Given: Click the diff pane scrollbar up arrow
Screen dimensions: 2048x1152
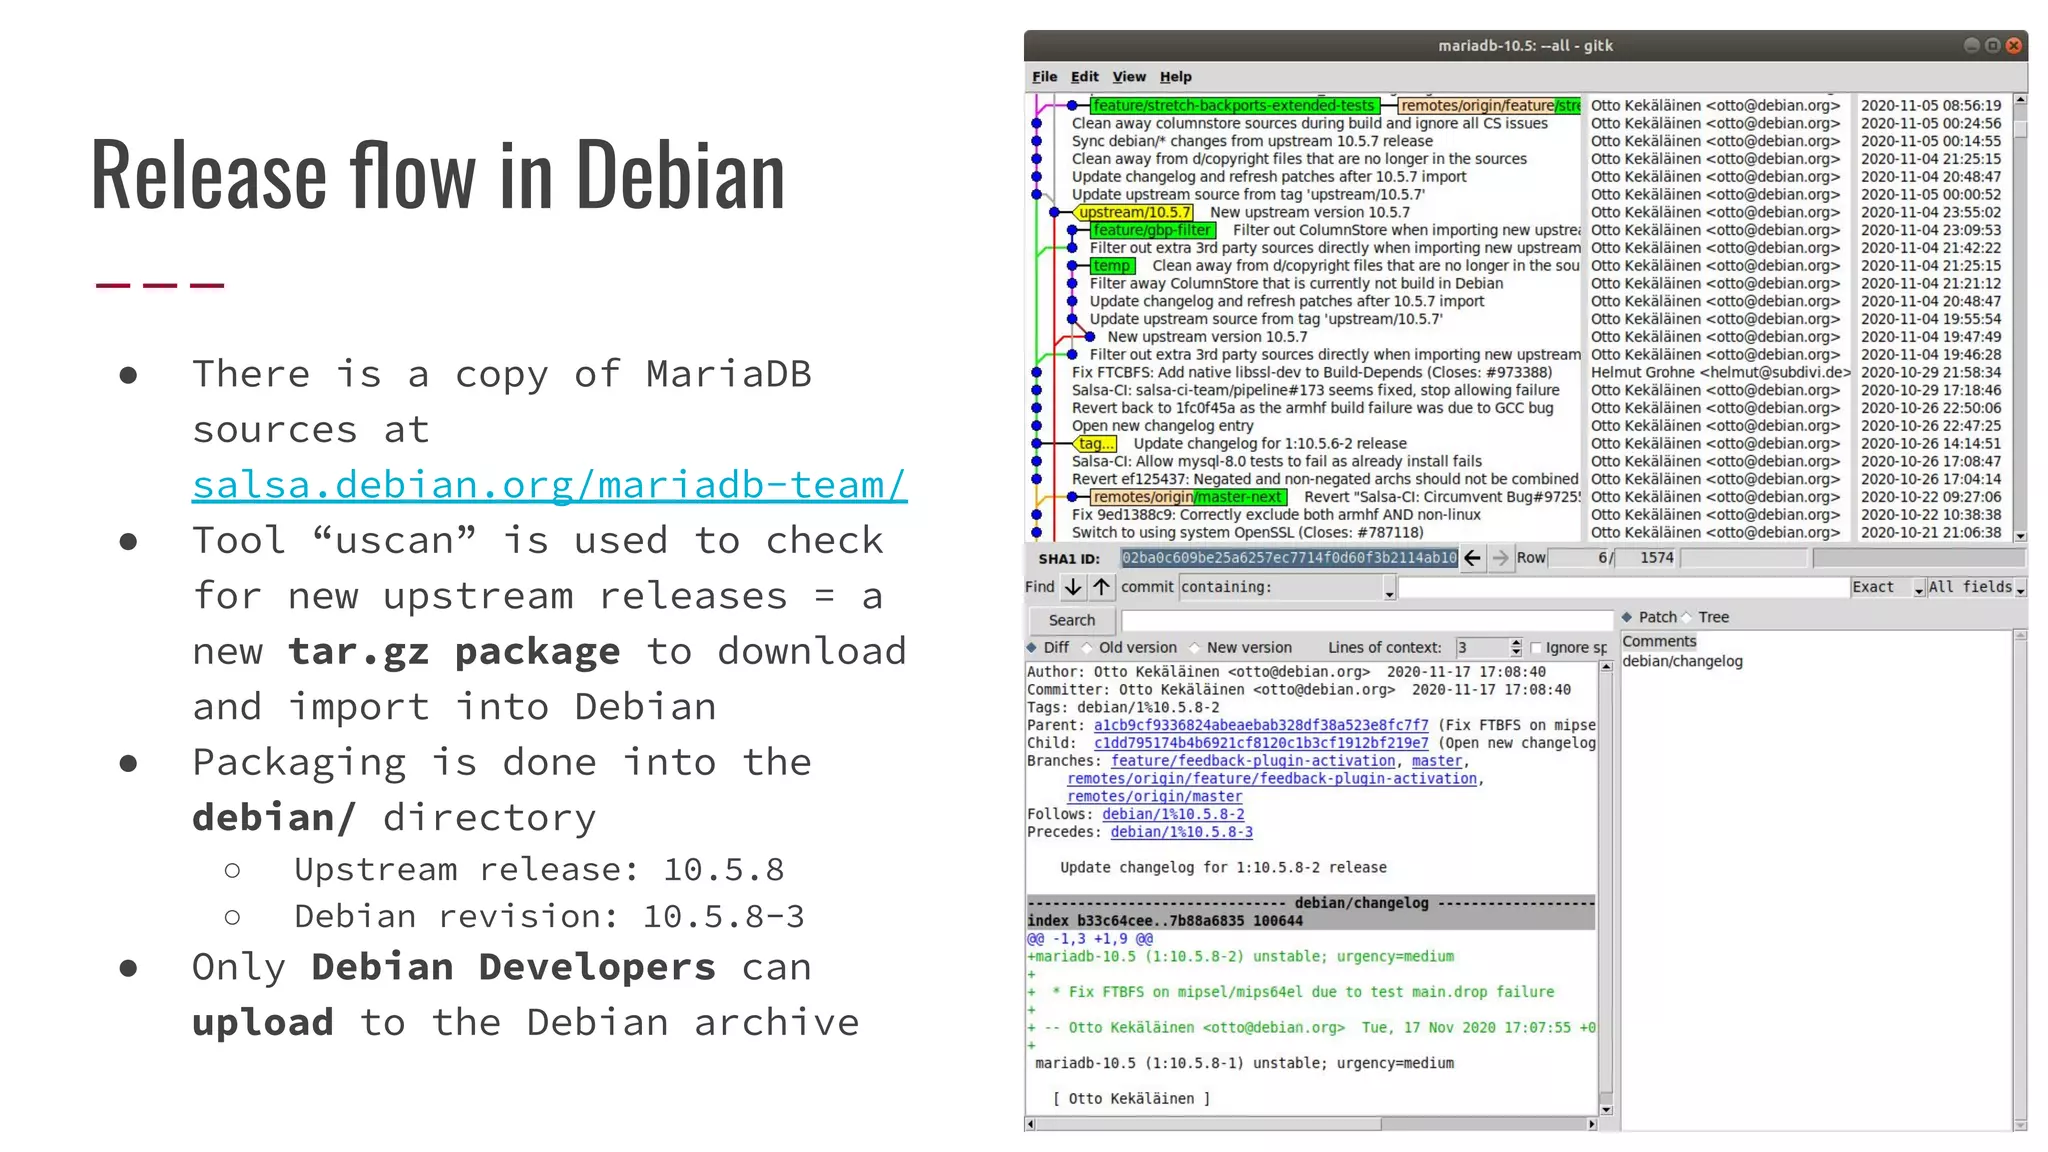Looking at the screenshot, I should (x=1606, y=667).
